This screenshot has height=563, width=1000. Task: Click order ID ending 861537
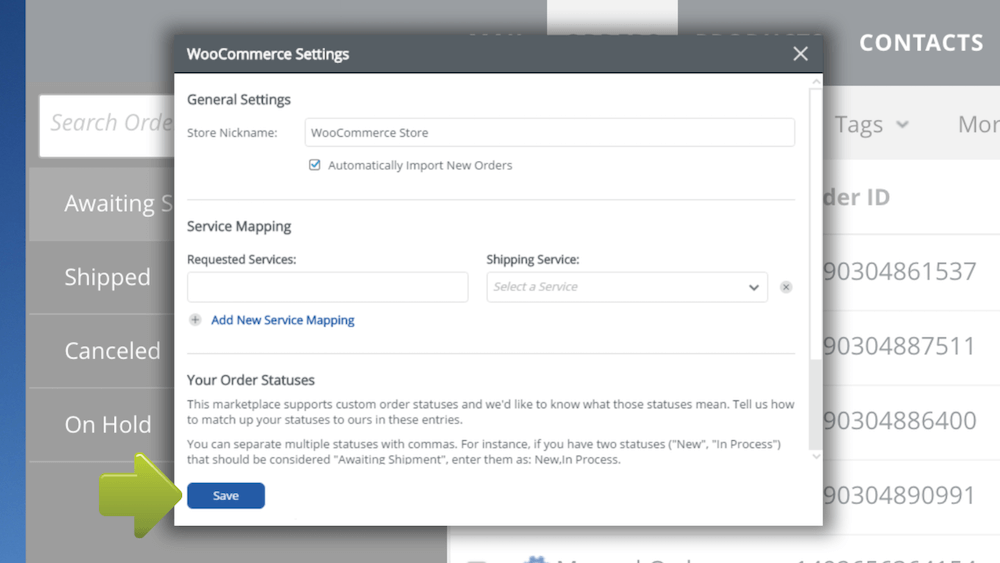click(x=899, y=272)
